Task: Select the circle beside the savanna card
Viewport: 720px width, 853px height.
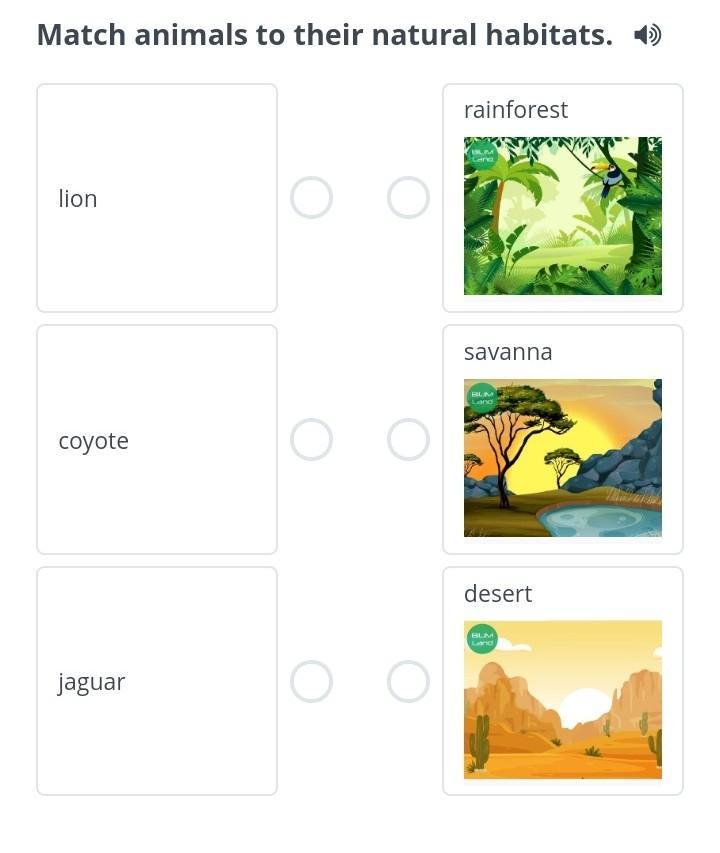Action: 408,440
